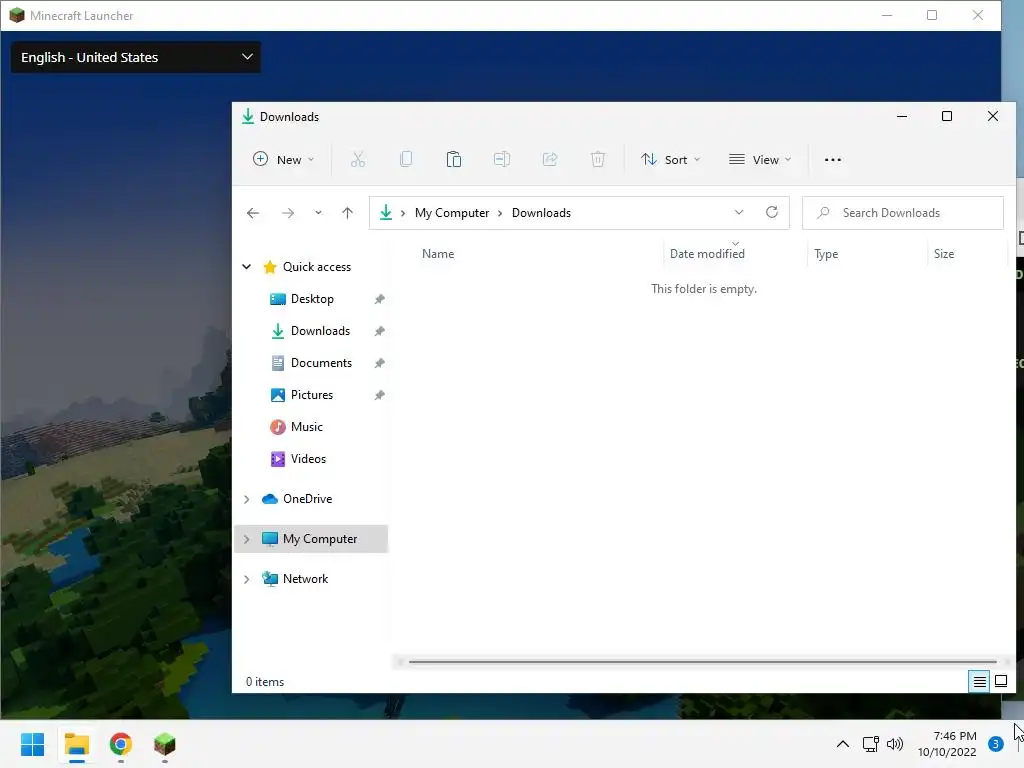Viewport: 1024px width, 768px height.
Task: Switch to details view icon in status bar
Action: pyautogui.click(x=980, y=682)
